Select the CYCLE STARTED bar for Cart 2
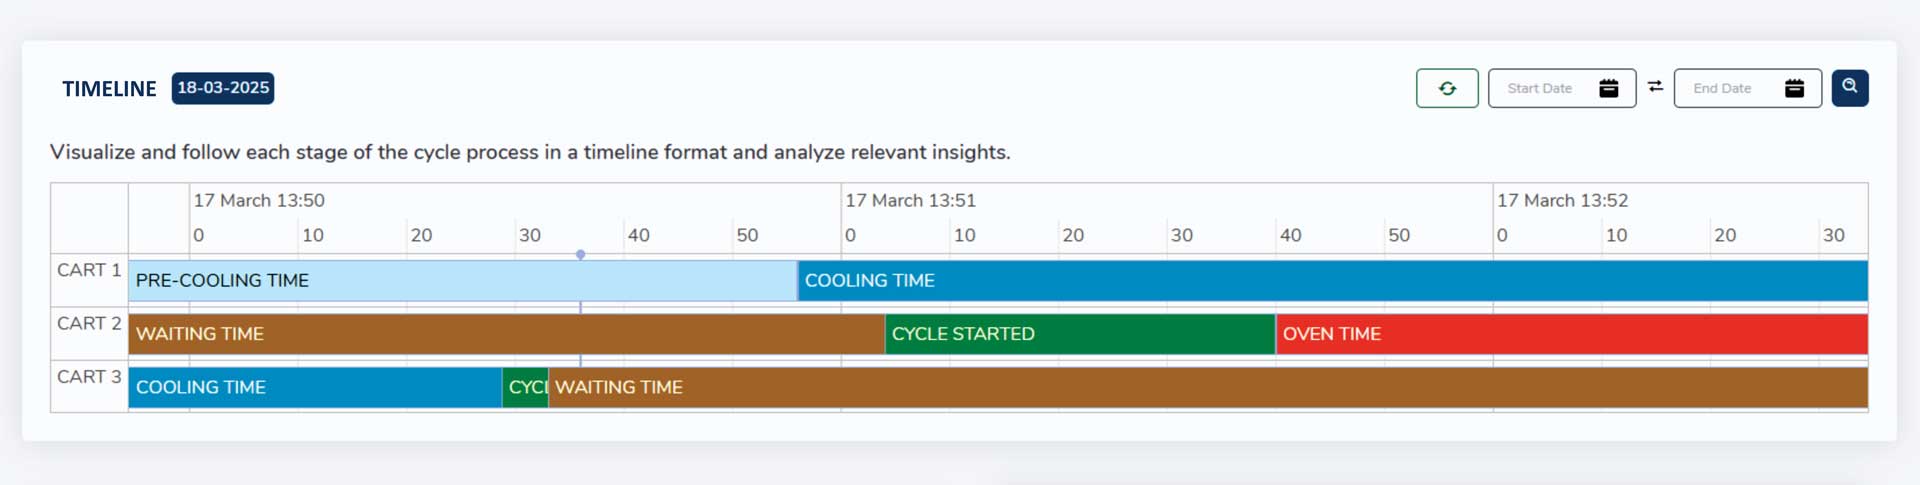 [1080, 334]
